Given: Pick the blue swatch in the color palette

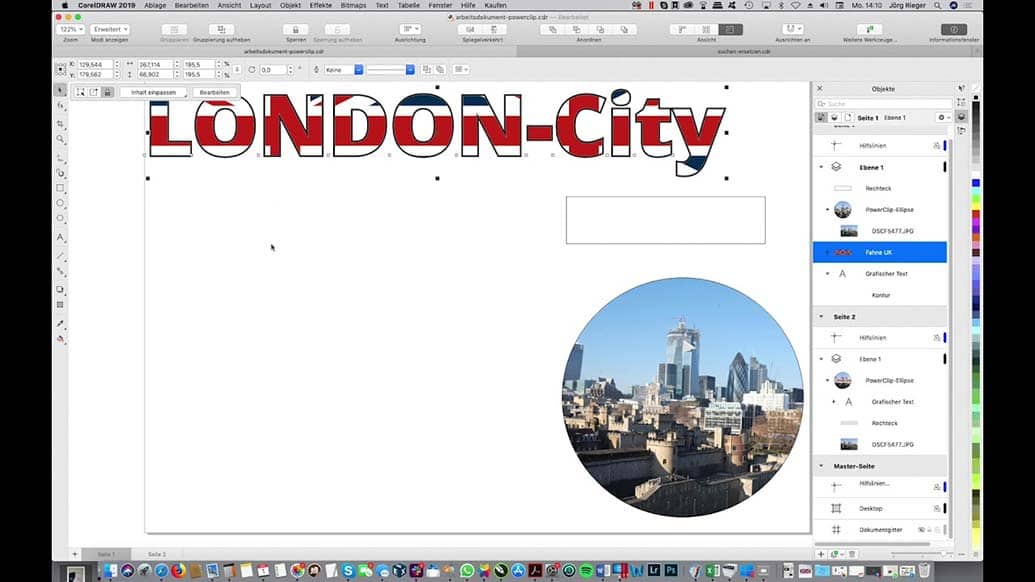Looking at the screenshot, I should pos(976,183).
